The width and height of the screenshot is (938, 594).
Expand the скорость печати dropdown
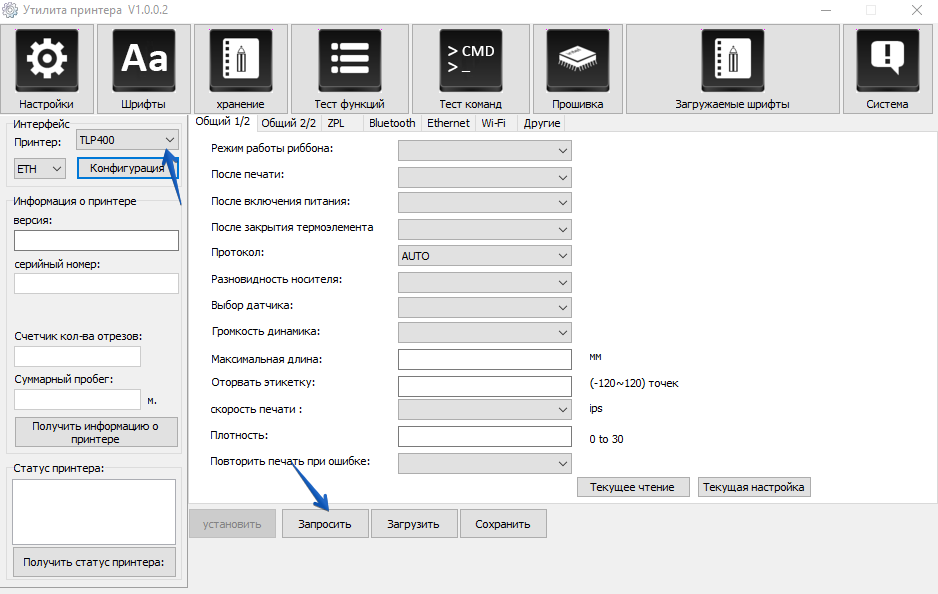coord(484,410)
